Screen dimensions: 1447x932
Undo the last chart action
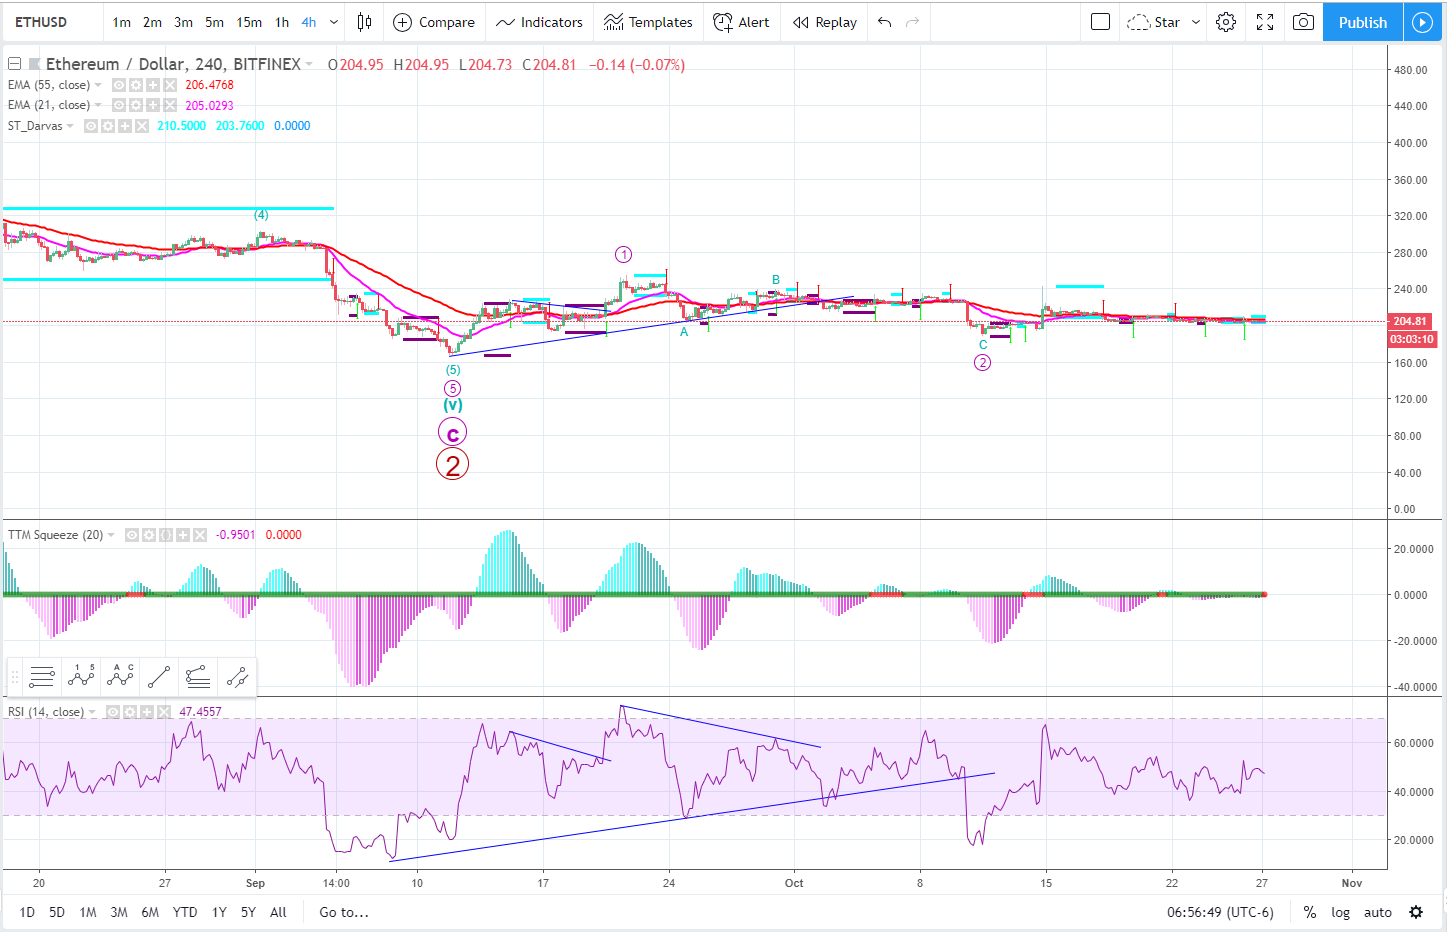(x=884, y=22)
